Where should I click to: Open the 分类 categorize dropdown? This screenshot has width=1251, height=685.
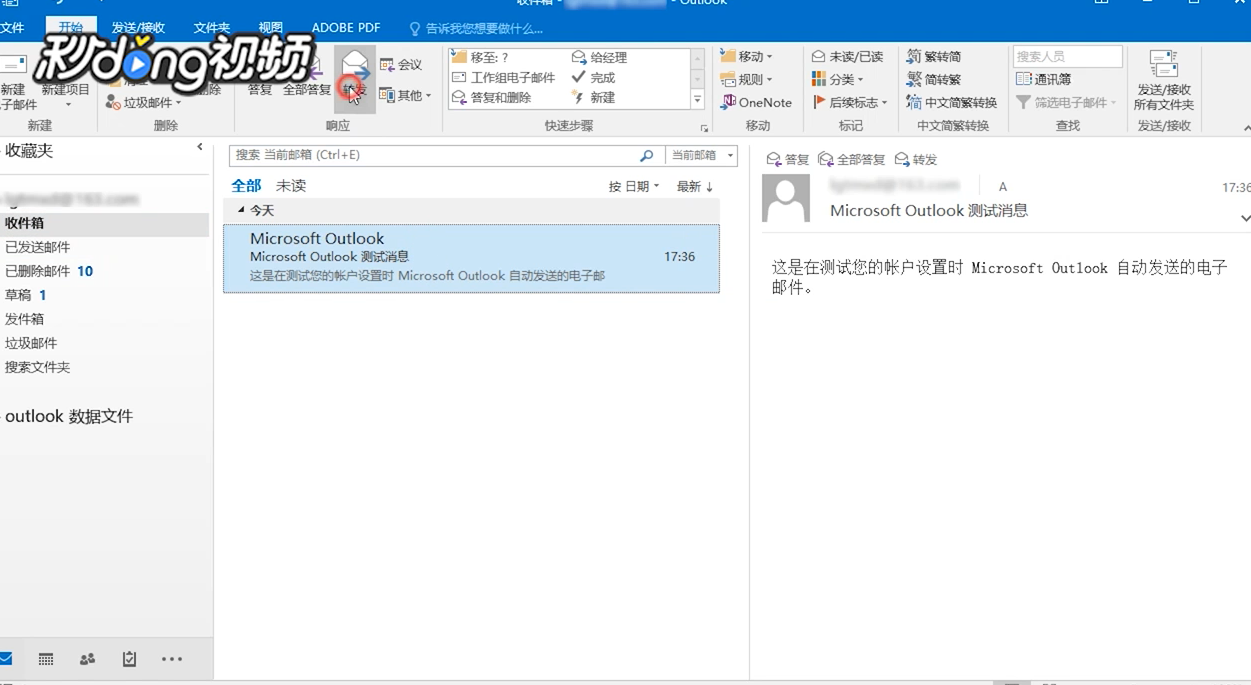(837, 79)
